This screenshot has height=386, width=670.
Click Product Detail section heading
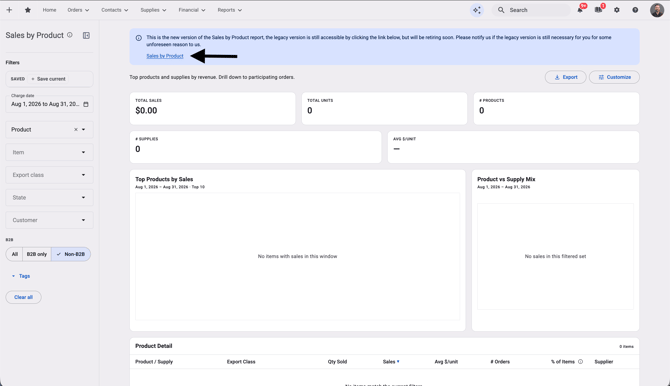(153, 346)
